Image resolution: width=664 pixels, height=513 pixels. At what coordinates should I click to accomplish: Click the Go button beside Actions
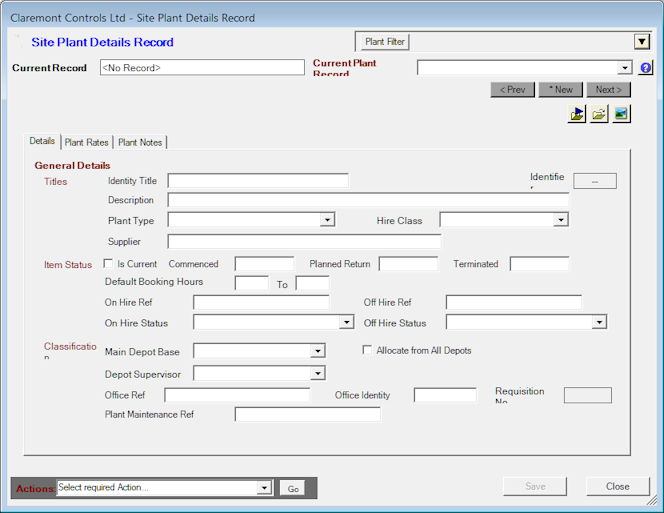click(293, 488)
